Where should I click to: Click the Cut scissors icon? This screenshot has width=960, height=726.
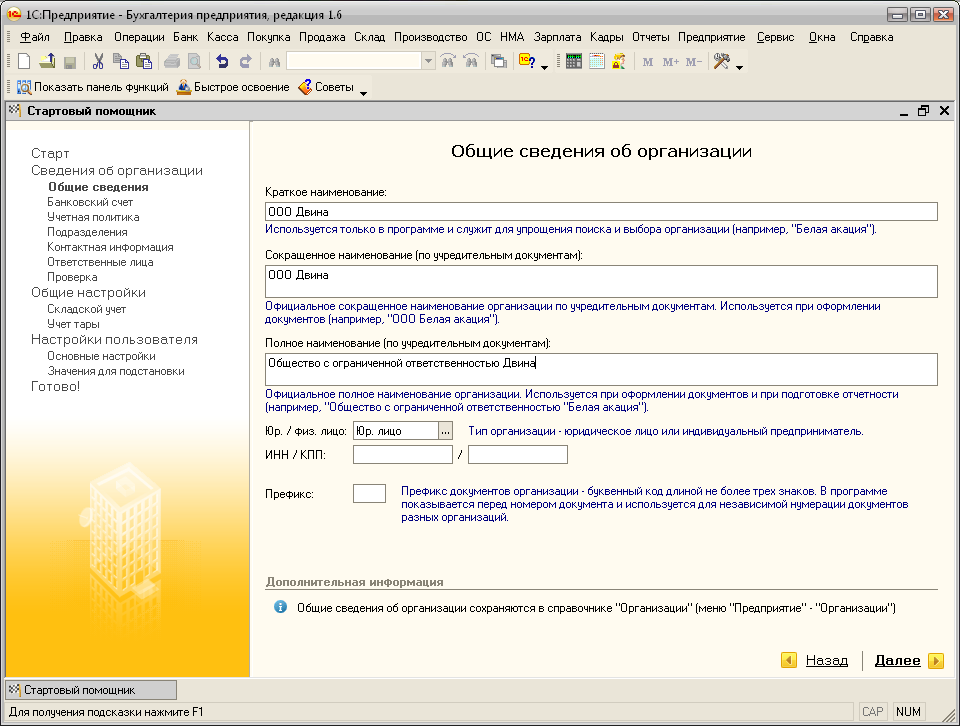(98, 61)
